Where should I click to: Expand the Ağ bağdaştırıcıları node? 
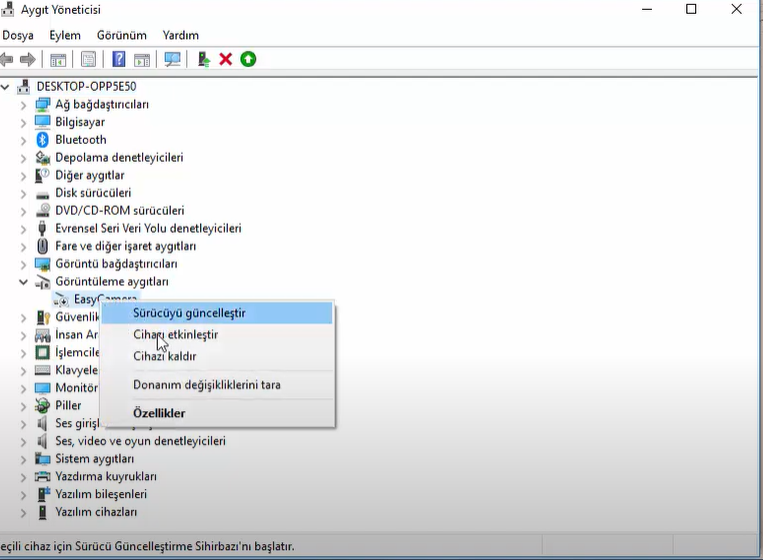(23, 105)
